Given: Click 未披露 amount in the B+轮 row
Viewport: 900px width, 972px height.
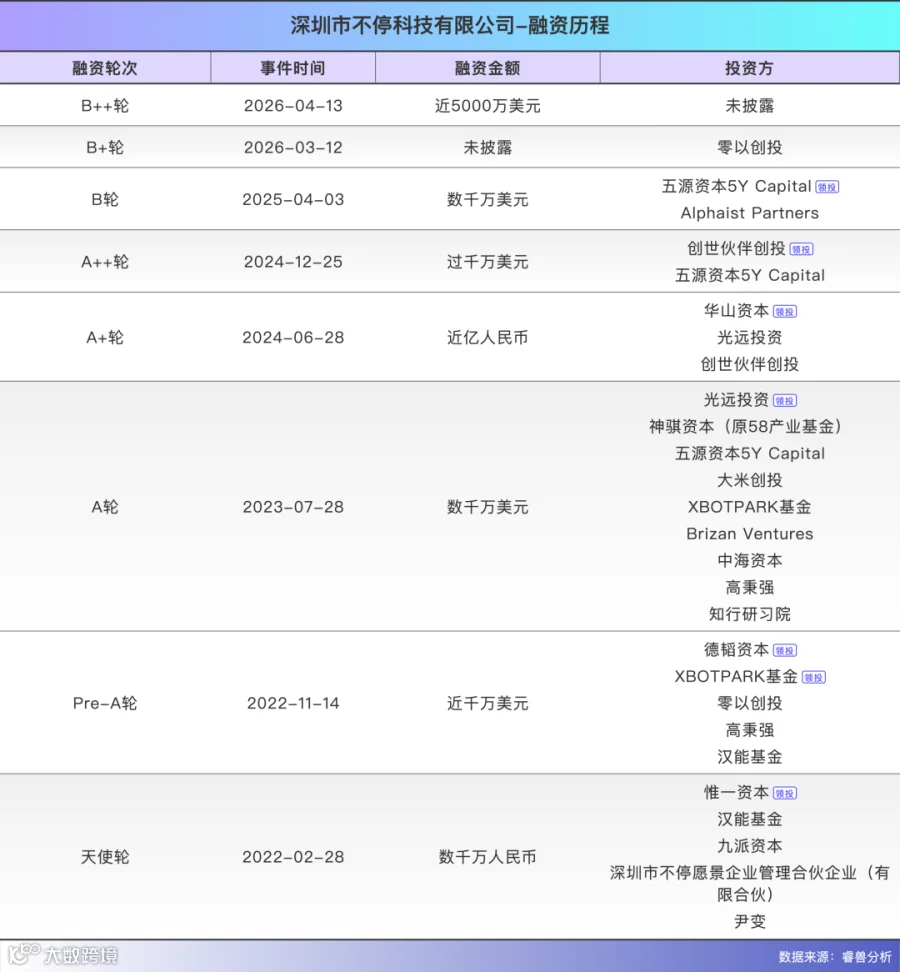Looking at the screenshot, I should click(487, 148).
